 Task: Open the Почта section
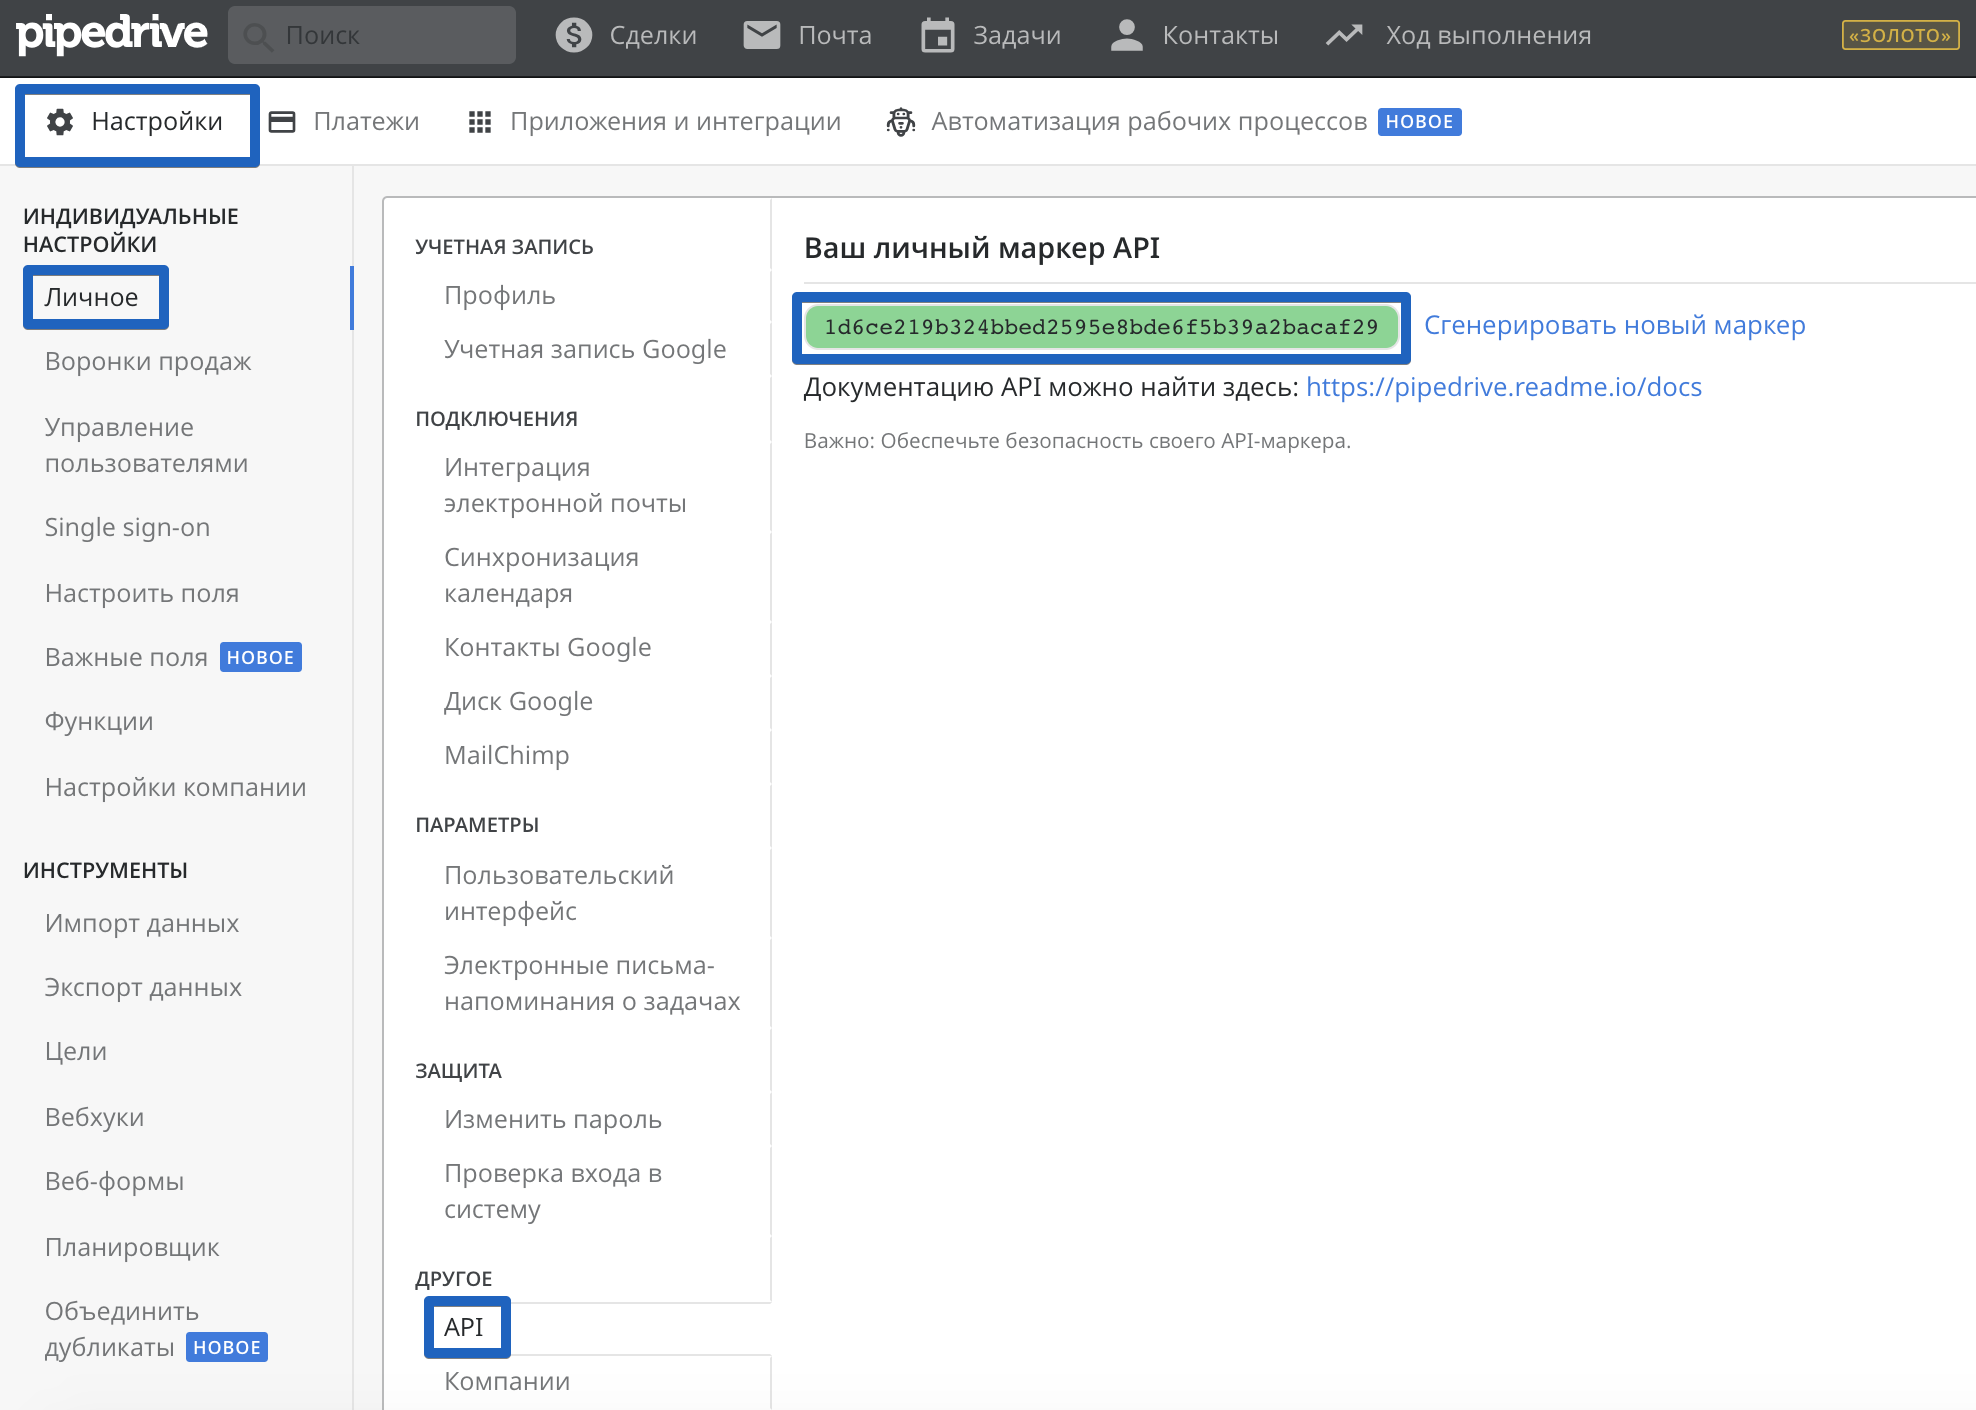(835, 35)
